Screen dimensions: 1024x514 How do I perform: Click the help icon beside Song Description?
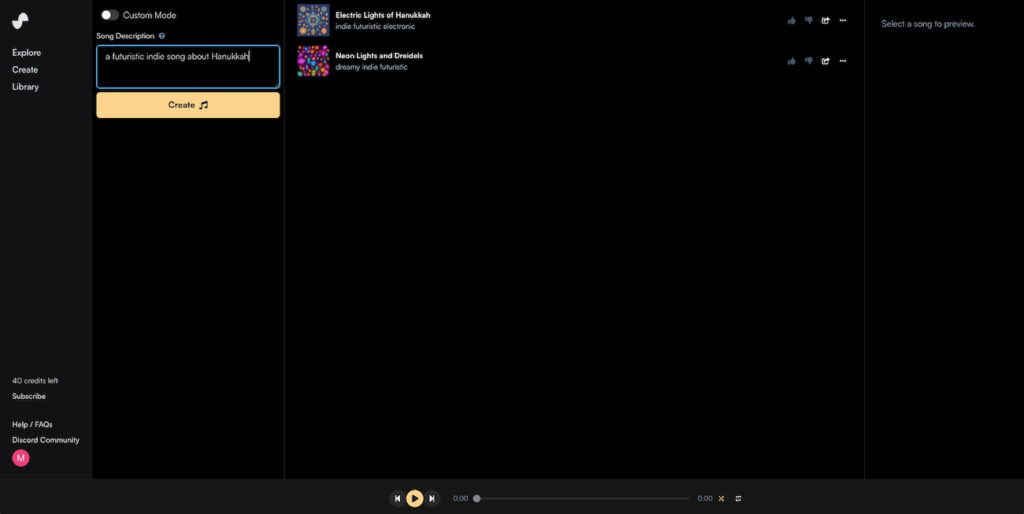(x=162, y=36)
